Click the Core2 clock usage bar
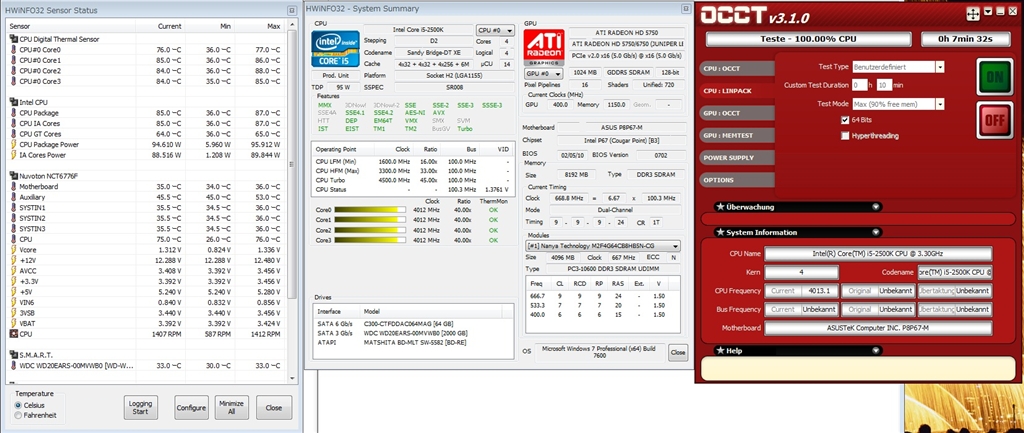Viewport: 1024px width, 433px height. coord(370,230)
